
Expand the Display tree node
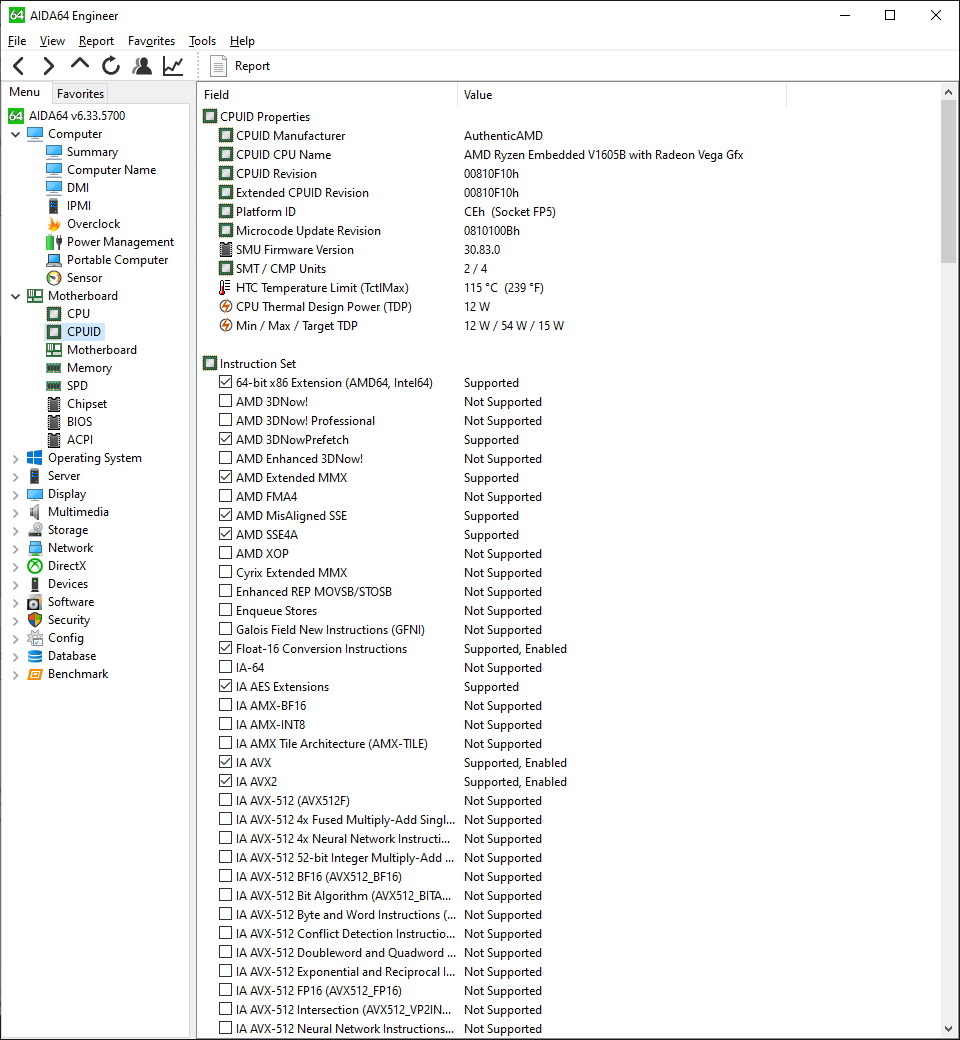[15, 494]
